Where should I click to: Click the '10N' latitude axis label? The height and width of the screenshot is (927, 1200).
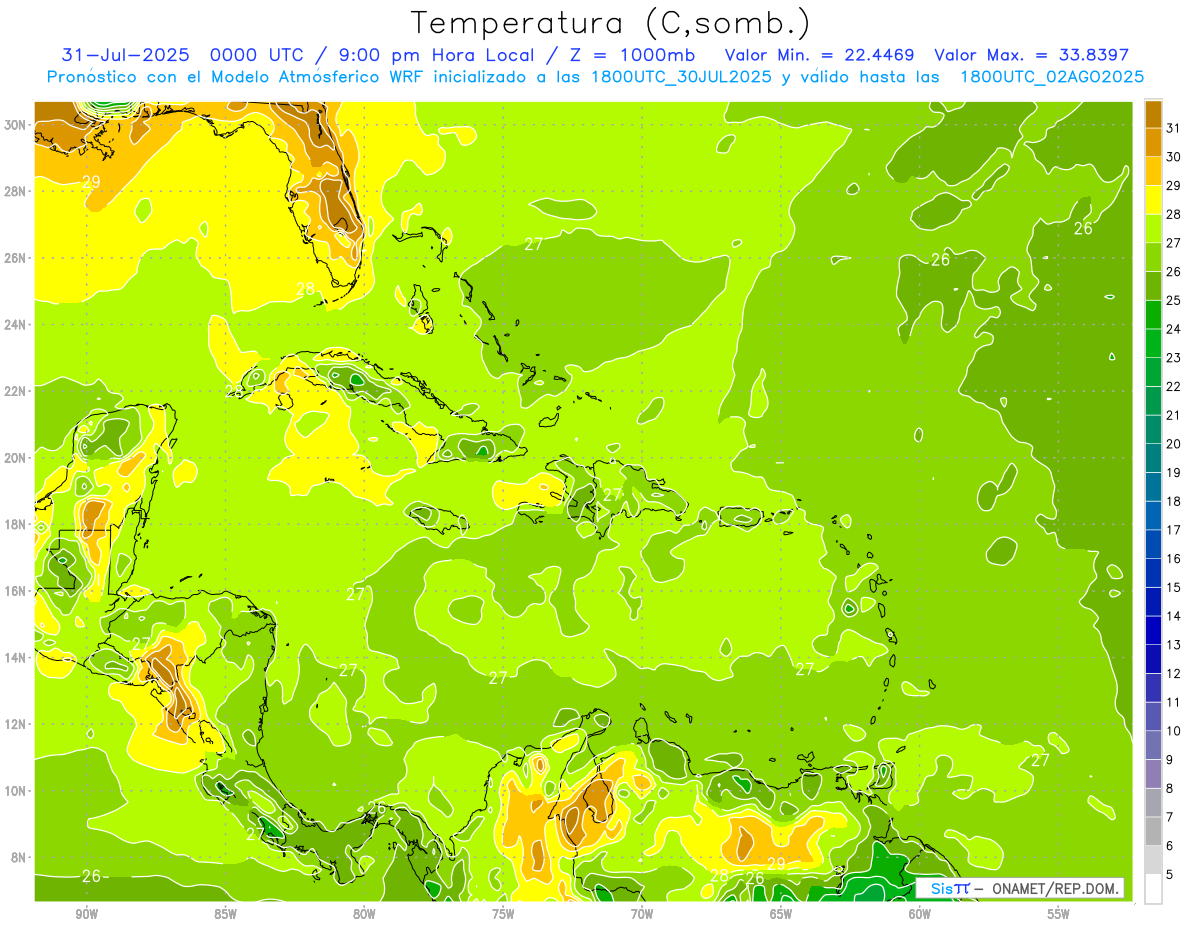[17, 790]
